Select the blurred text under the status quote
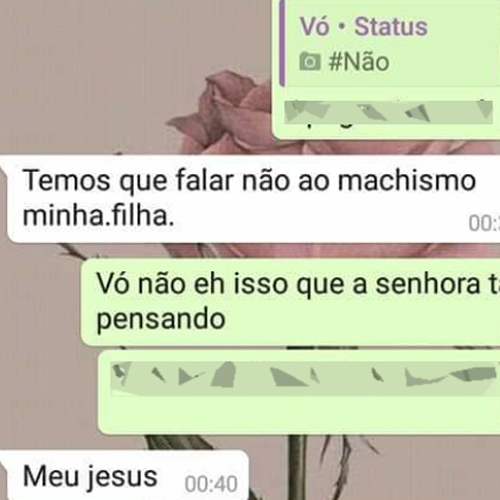 tap(388, 112)
